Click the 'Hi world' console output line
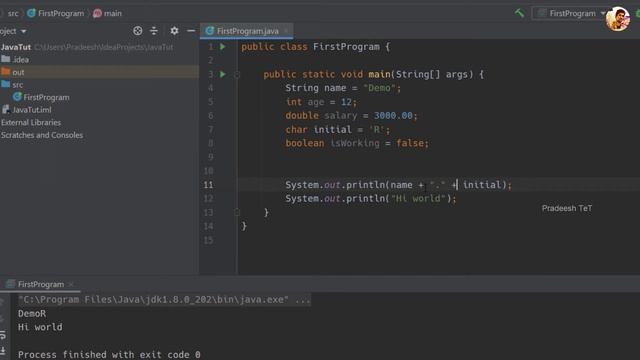 (x=40, y=327)
